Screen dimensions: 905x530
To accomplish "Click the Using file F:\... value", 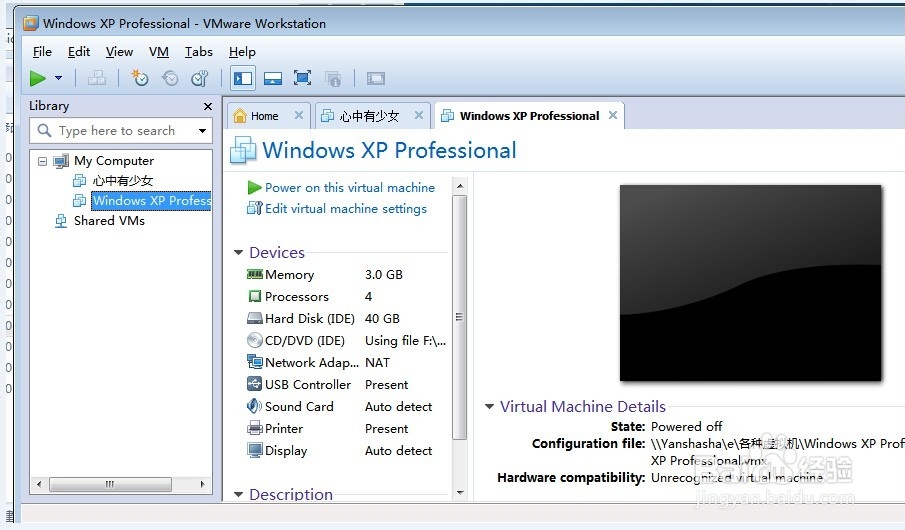I will coord(405,341).
